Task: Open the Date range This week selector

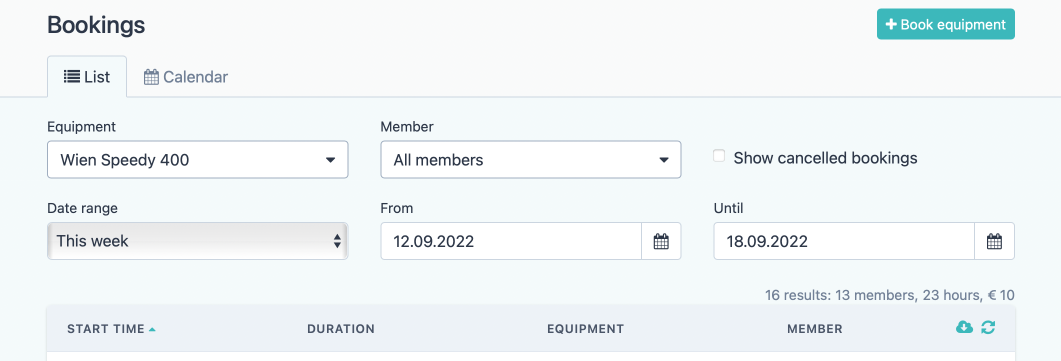Action: [x=198, y=241]
